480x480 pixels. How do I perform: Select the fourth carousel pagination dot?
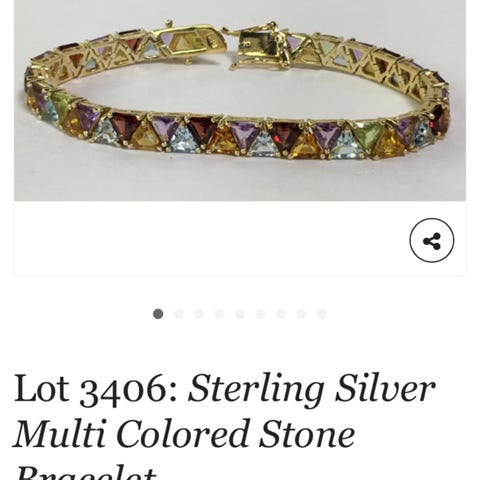pyautogui.click(x=219, y=314)
